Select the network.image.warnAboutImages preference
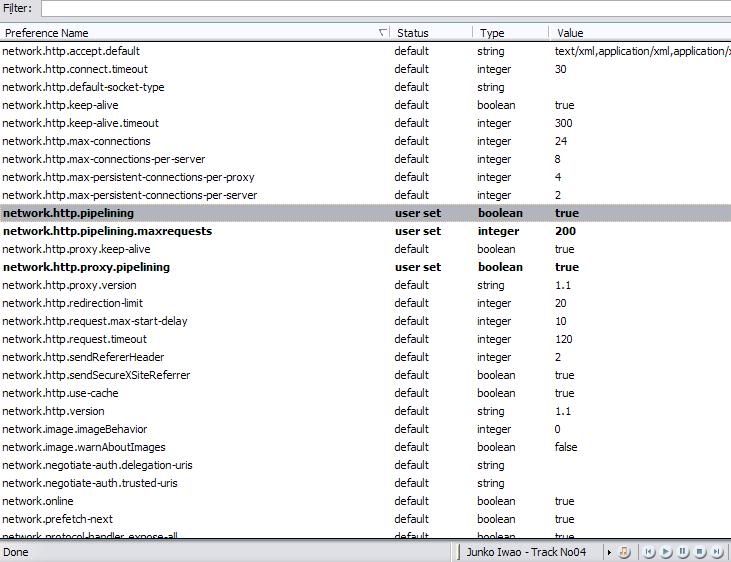 coord(84,447)
